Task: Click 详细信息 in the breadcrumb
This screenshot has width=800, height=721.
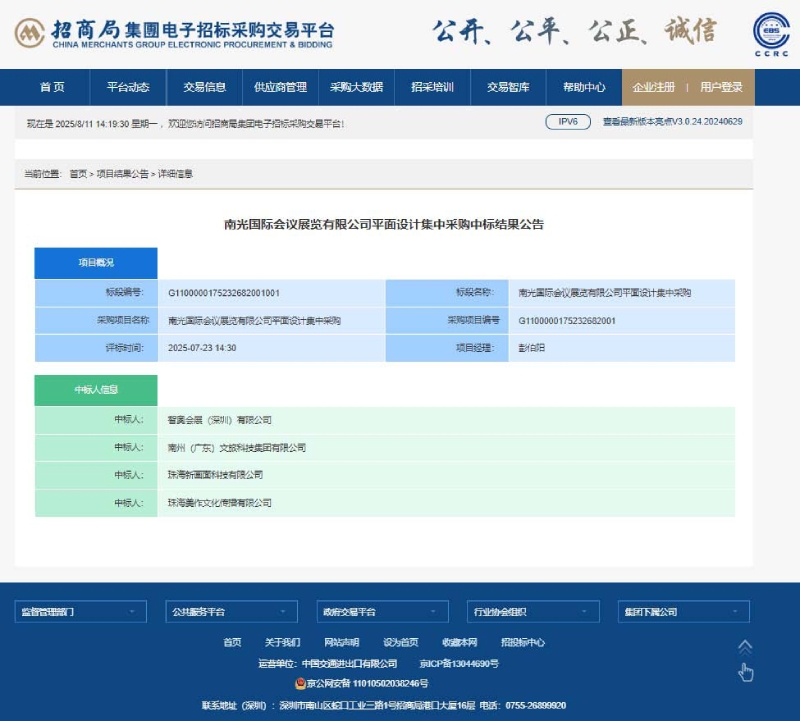Action: click(175, 174)
